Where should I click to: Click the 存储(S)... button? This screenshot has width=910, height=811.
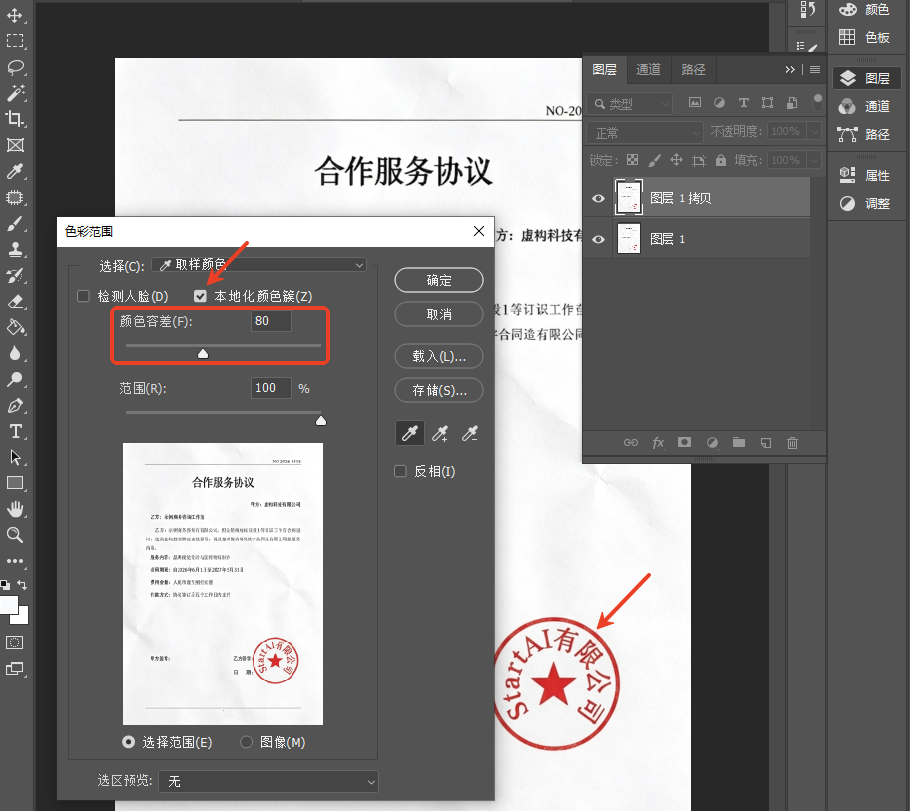pyautogui.click(x=439, y=390)
